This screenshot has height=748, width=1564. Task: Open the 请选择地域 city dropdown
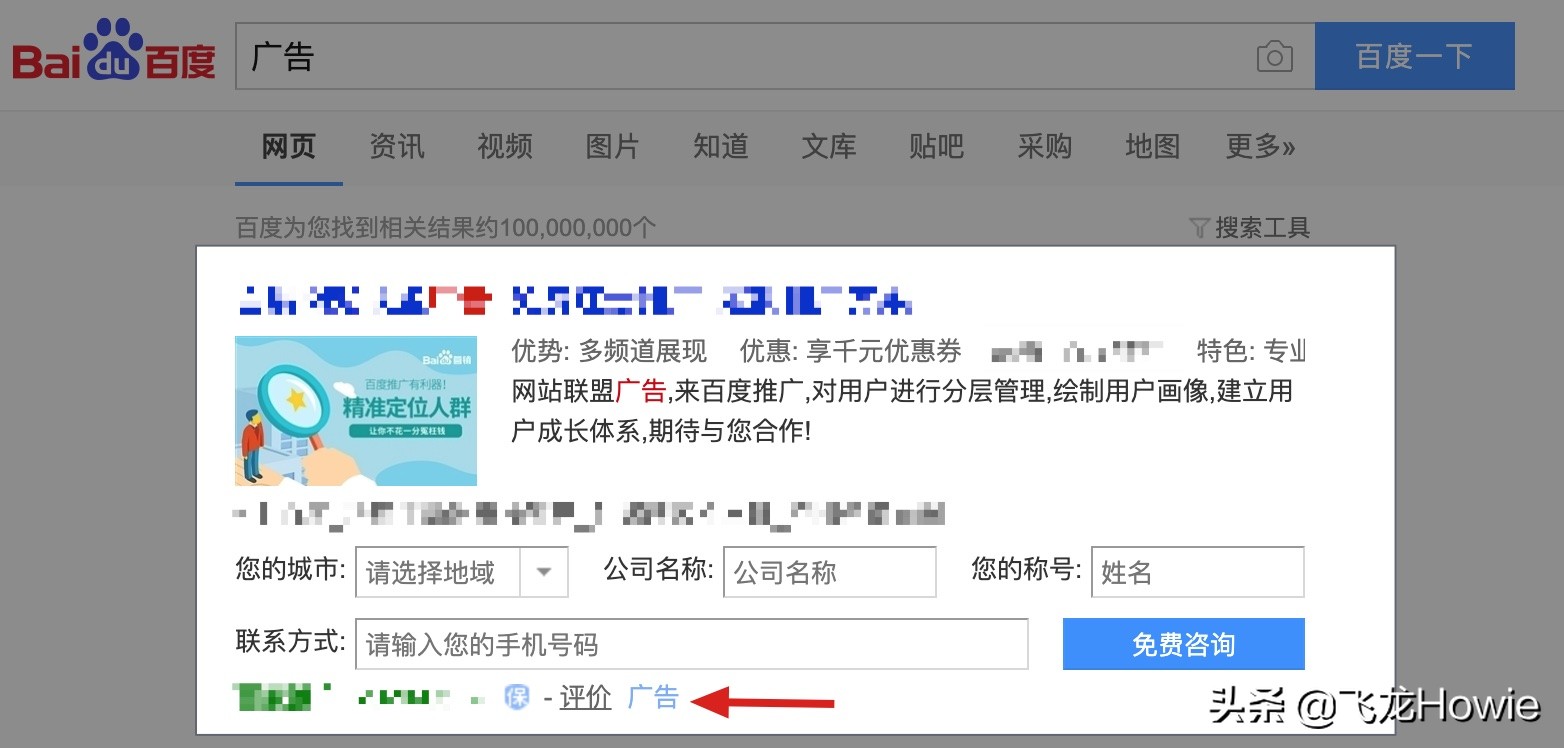pos(462,572)
